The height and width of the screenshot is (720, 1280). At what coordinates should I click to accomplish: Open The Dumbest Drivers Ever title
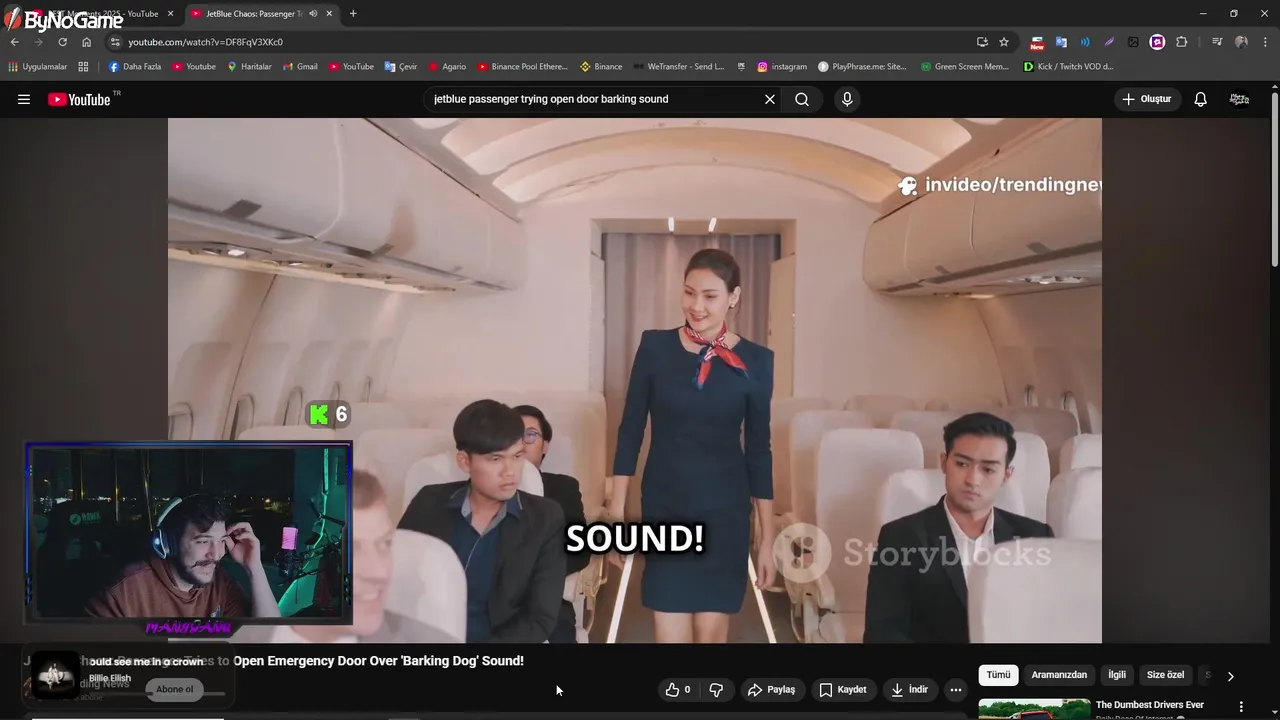(1150, 705)
